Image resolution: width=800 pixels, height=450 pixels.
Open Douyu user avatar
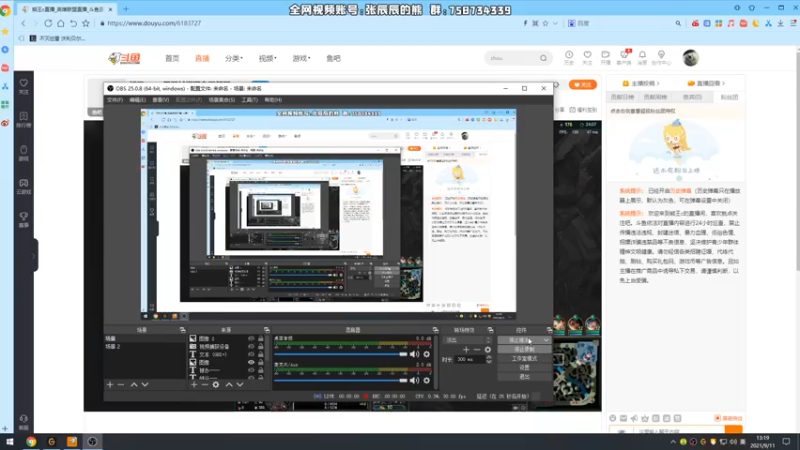[x=690, y=58]
